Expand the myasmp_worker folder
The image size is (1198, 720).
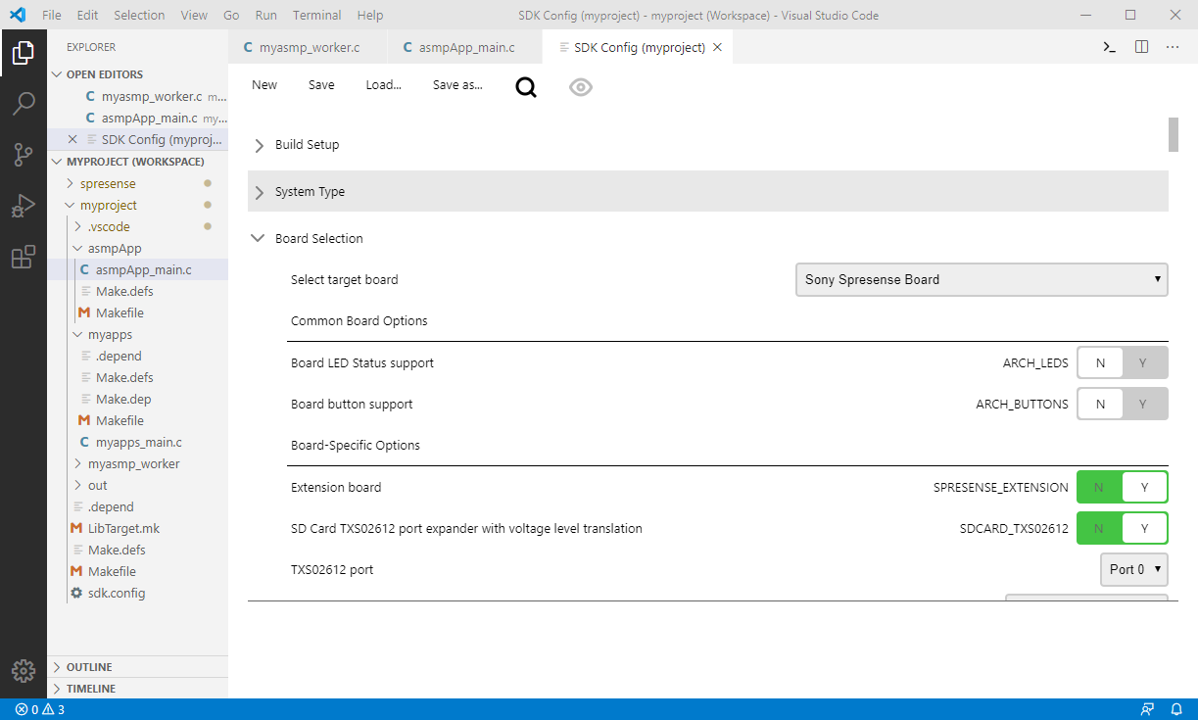click(77, 464)
